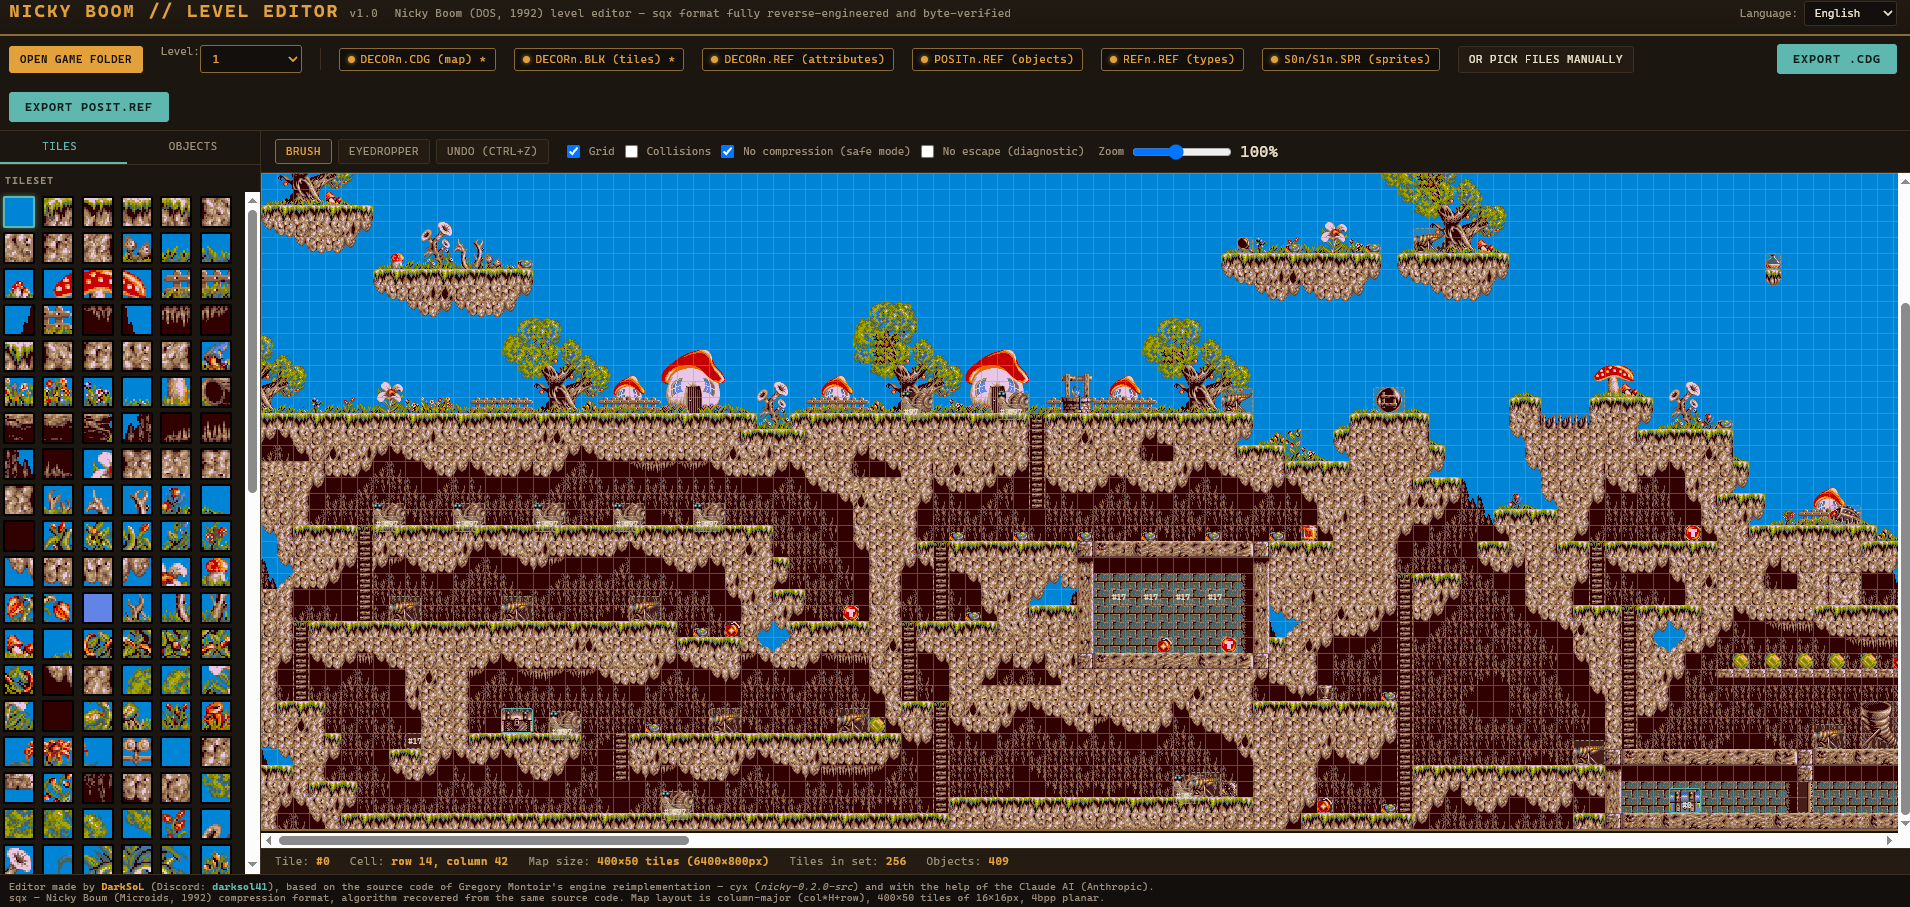Load the S0n/S1n.SPR (sprites) file

pyautogui.click(x=1351, y=59)
